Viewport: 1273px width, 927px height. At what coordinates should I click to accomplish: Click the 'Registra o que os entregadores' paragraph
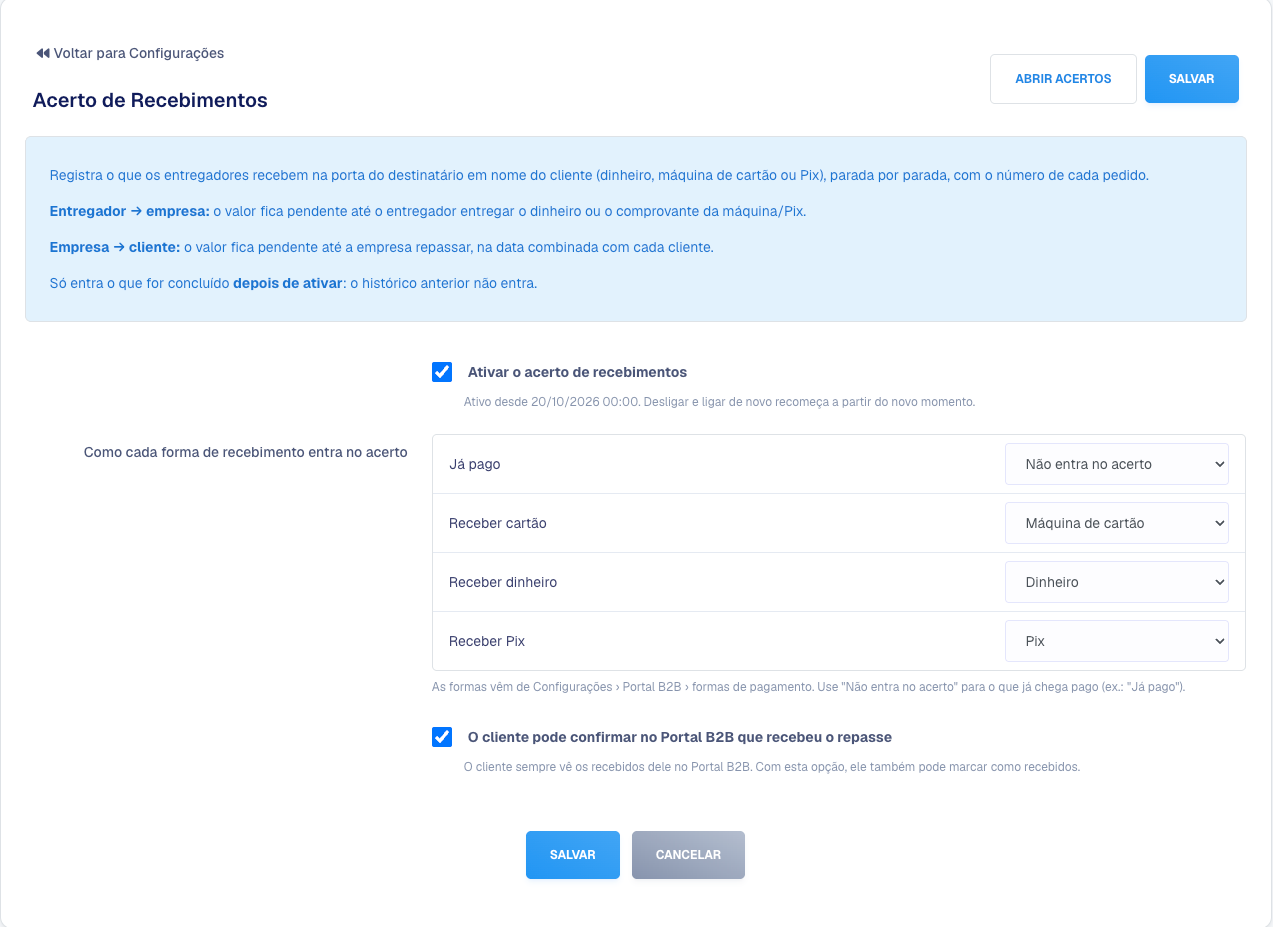(599, 175)
